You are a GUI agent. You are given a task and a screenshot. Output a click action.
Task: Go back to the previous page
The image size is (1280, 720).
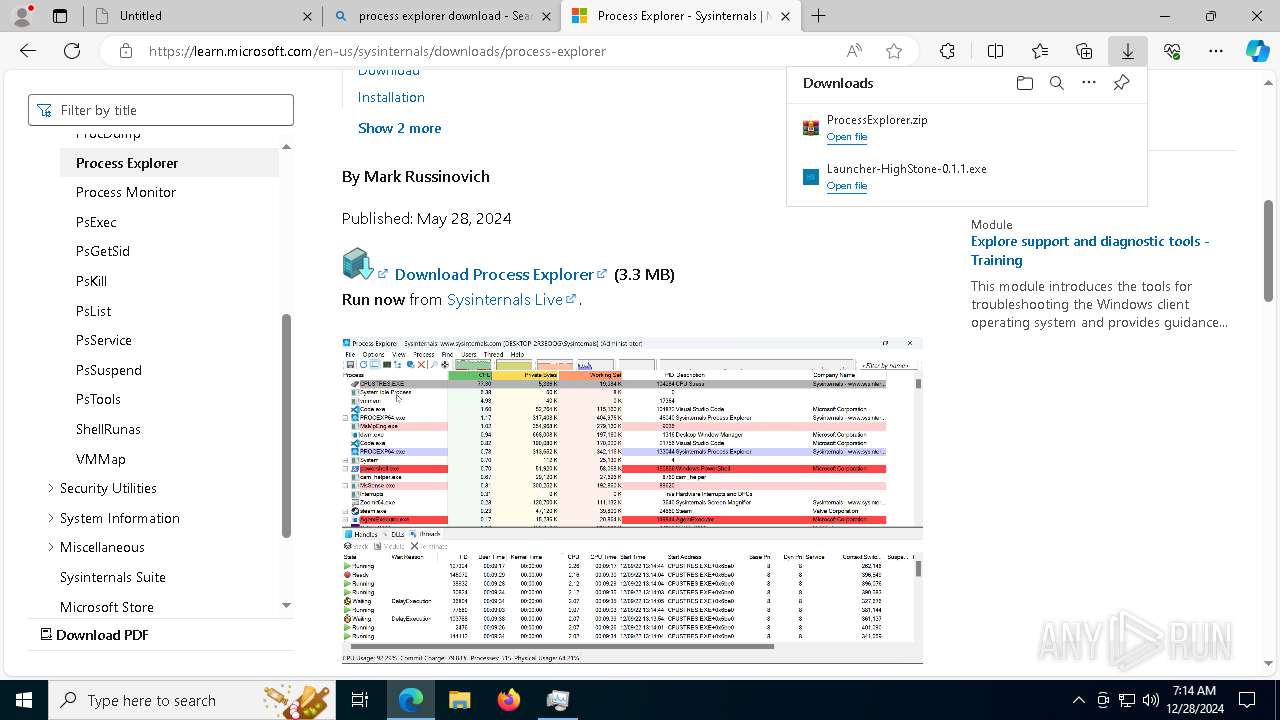pyautogui.click(x=28, y=51)
